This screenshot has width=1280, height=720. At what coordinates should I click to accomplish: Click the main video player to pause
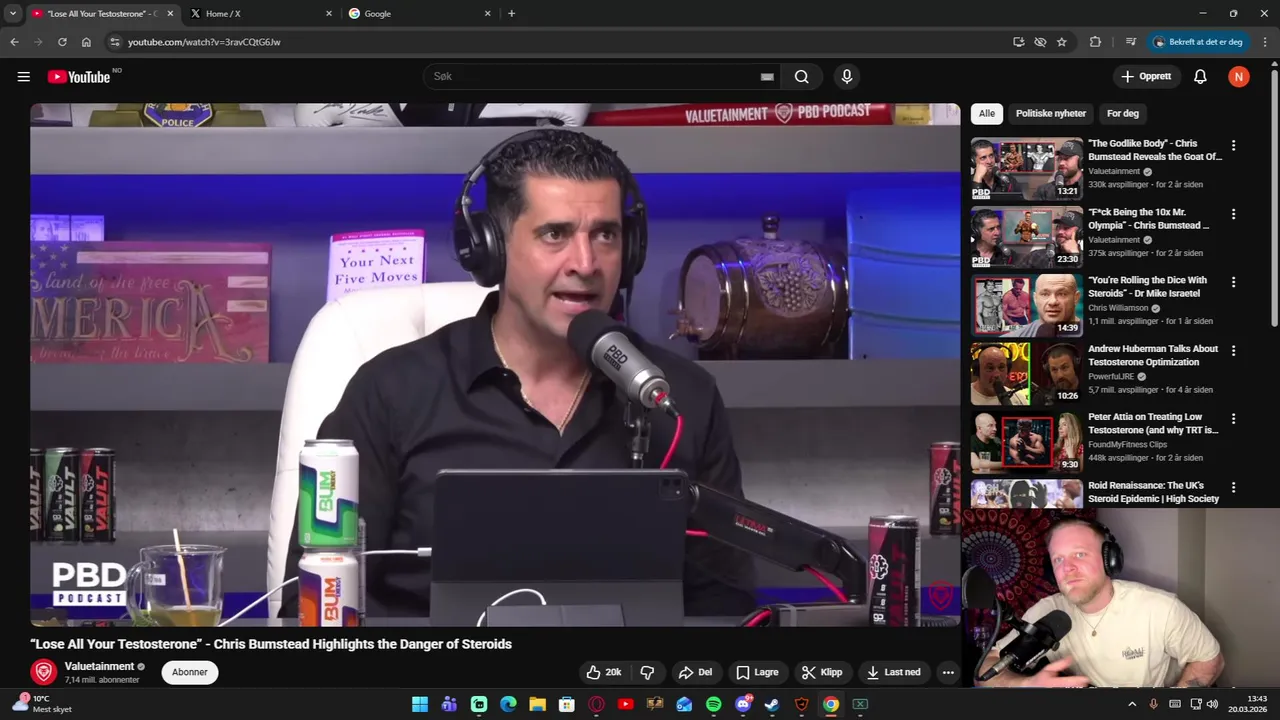[x=495, y=365]
